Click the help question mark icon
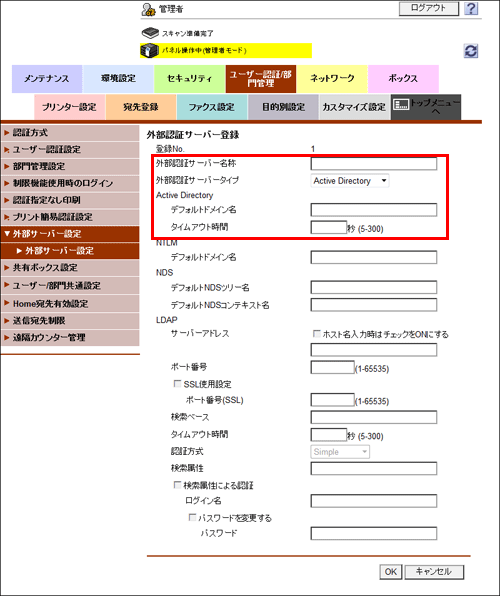500x596 pixels. (471, 8)
